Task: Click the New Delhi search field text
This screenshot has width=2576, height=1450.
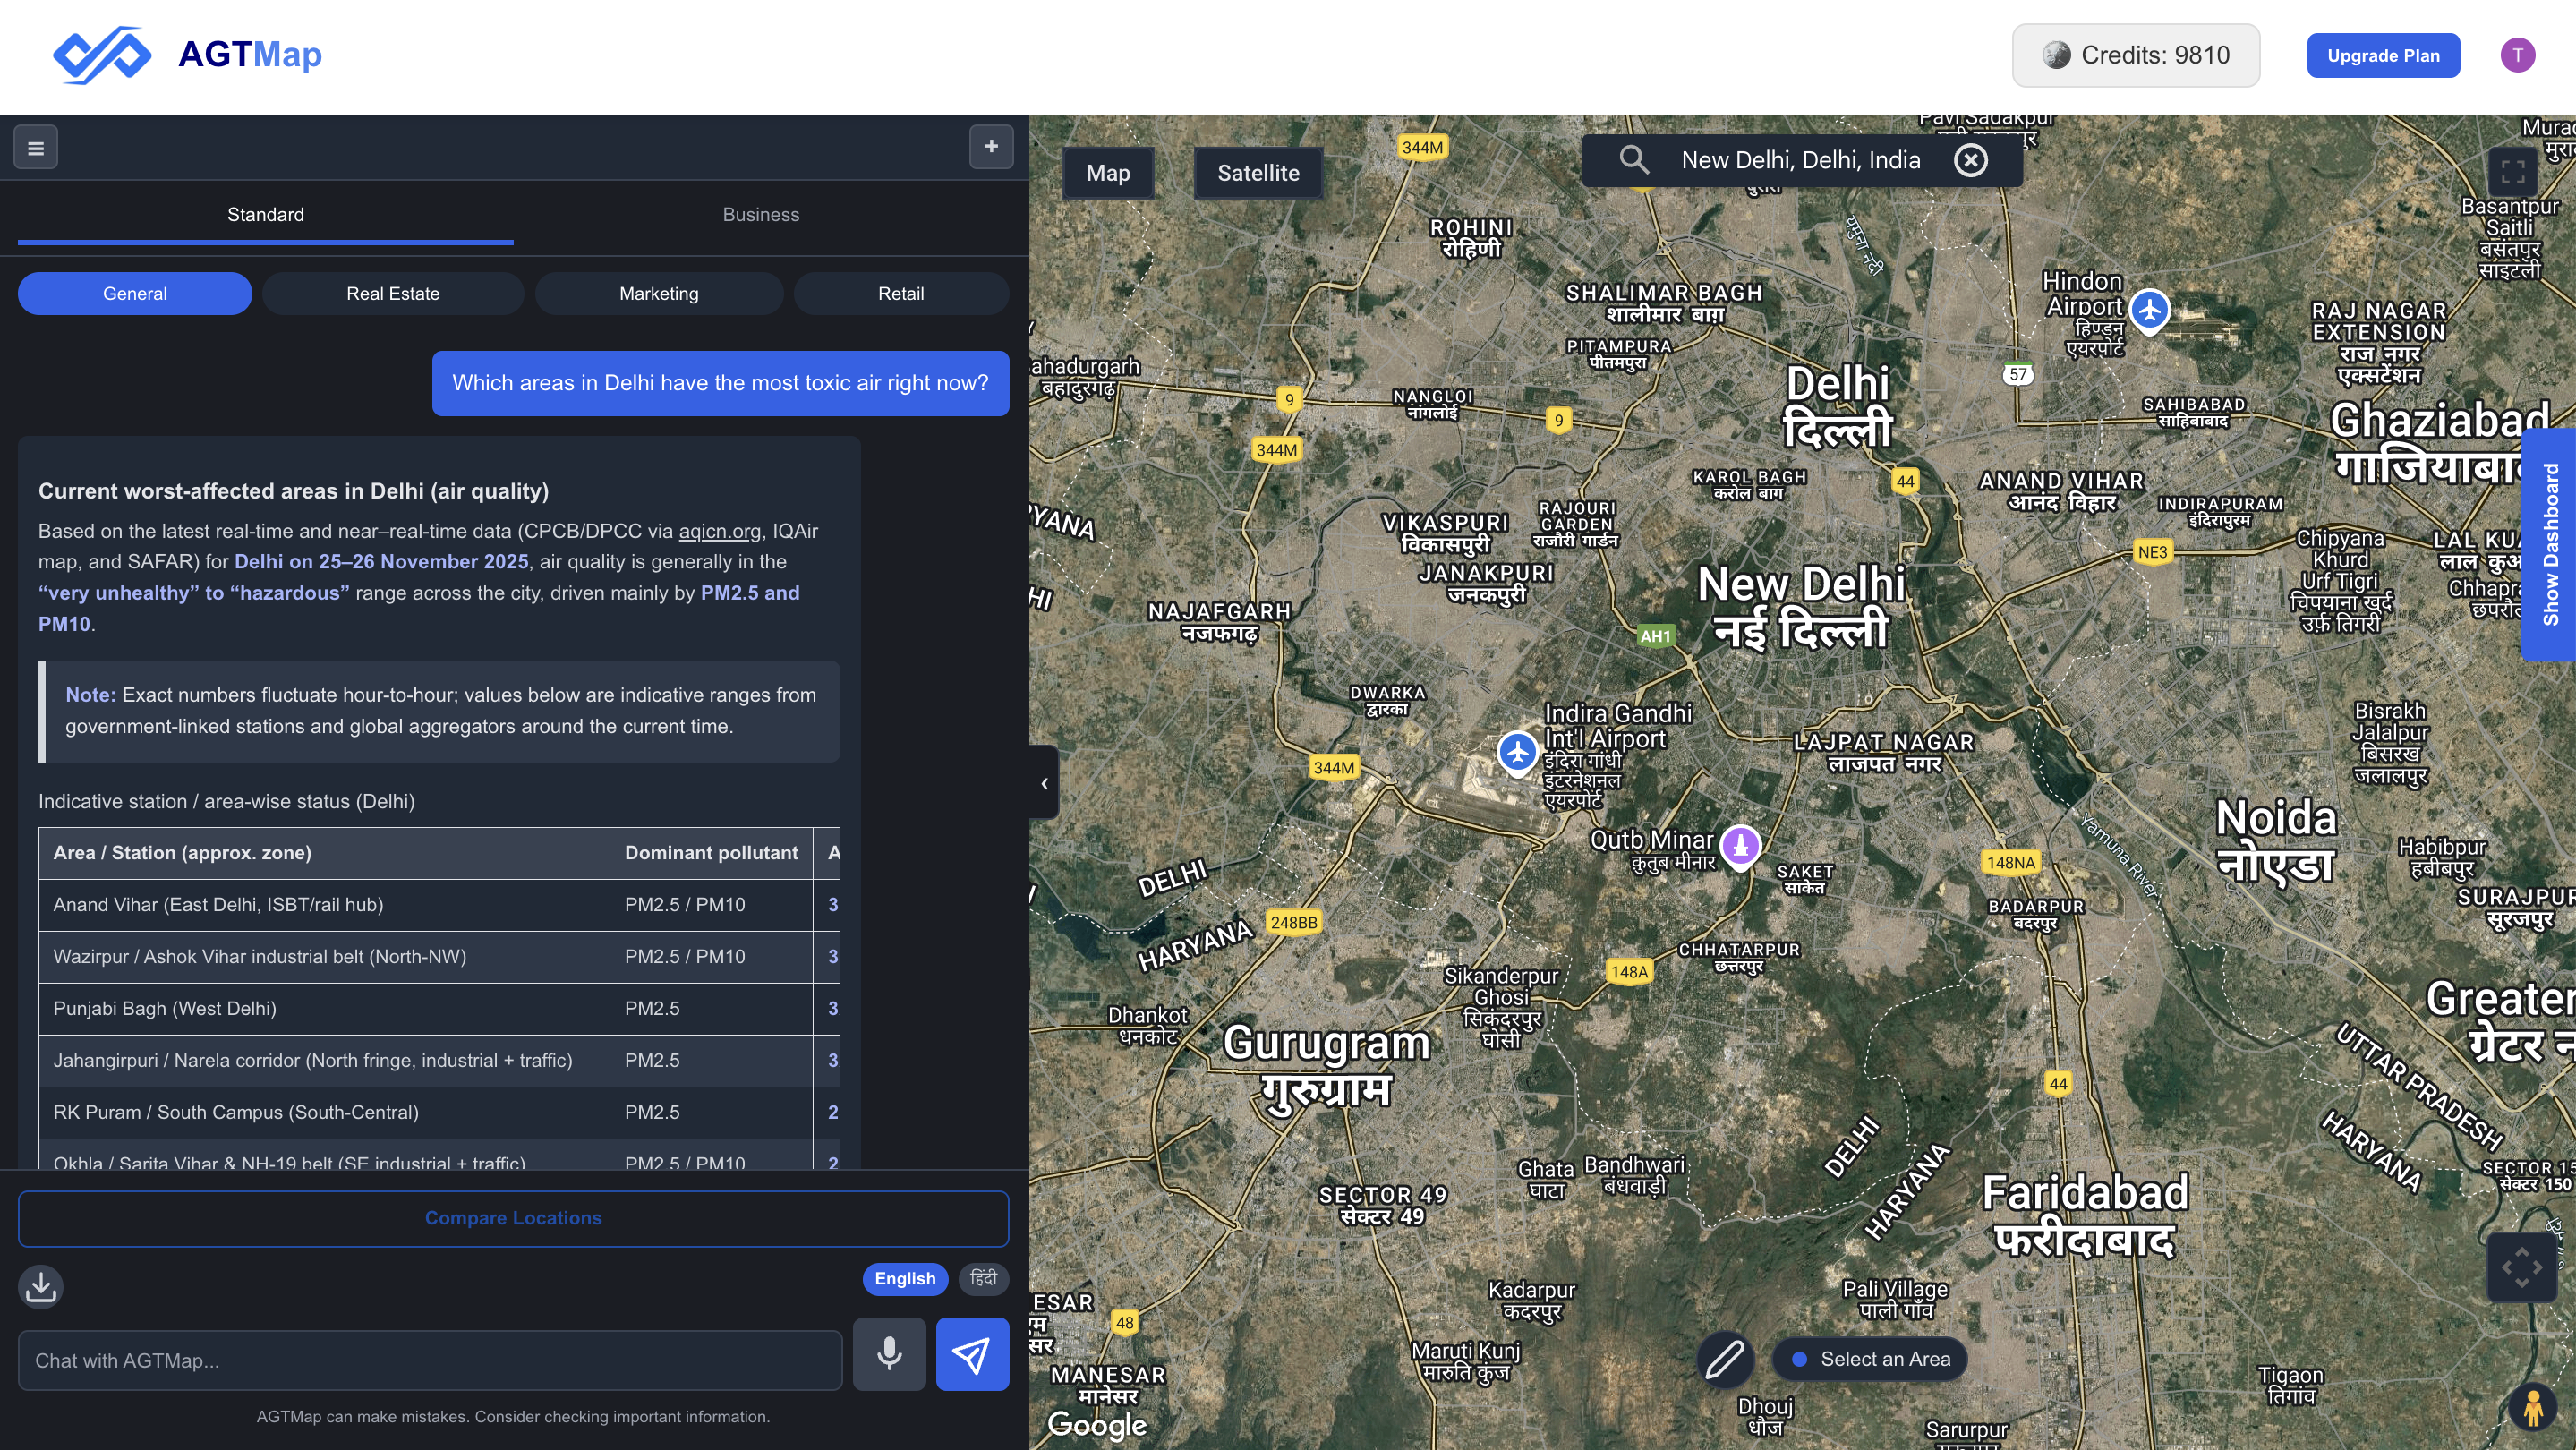Action: [x=1800, y=160]
